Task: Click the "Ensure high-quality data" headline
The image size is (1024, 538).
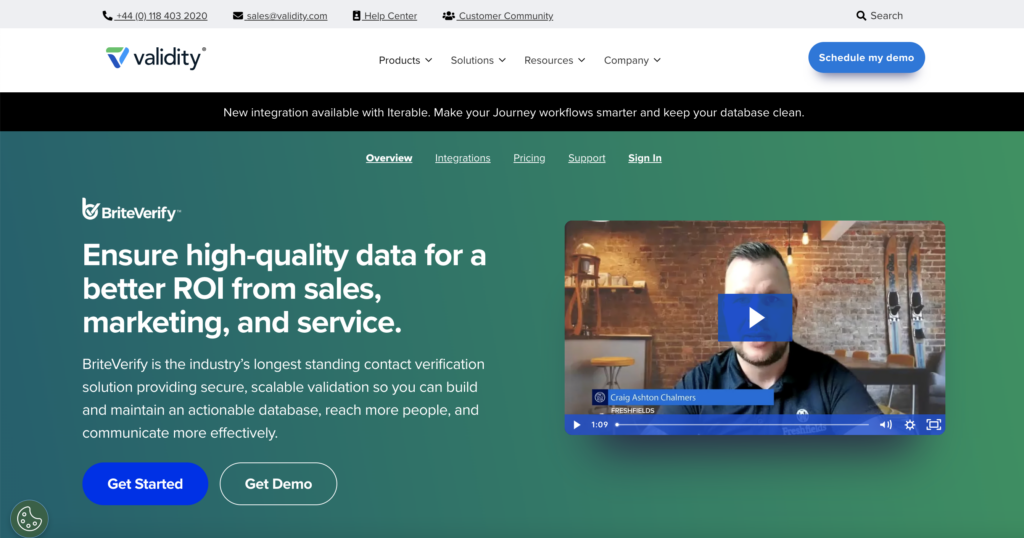Action: point(284,289)
